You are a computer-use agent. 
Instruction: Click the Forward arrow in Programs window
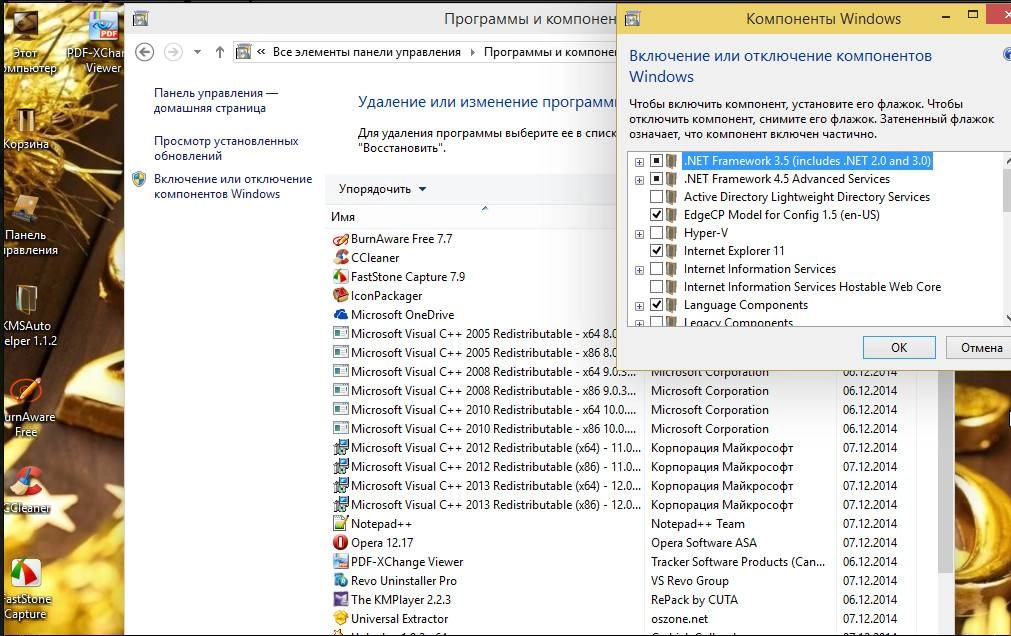(x=173, y=52)
